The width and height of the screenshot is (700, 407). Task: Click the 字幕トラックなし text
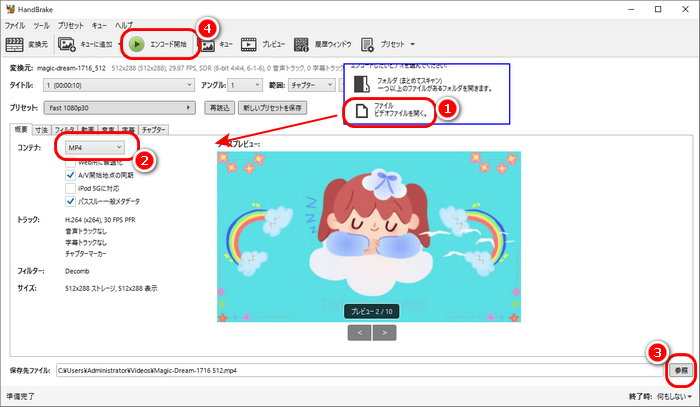[86, 243]
